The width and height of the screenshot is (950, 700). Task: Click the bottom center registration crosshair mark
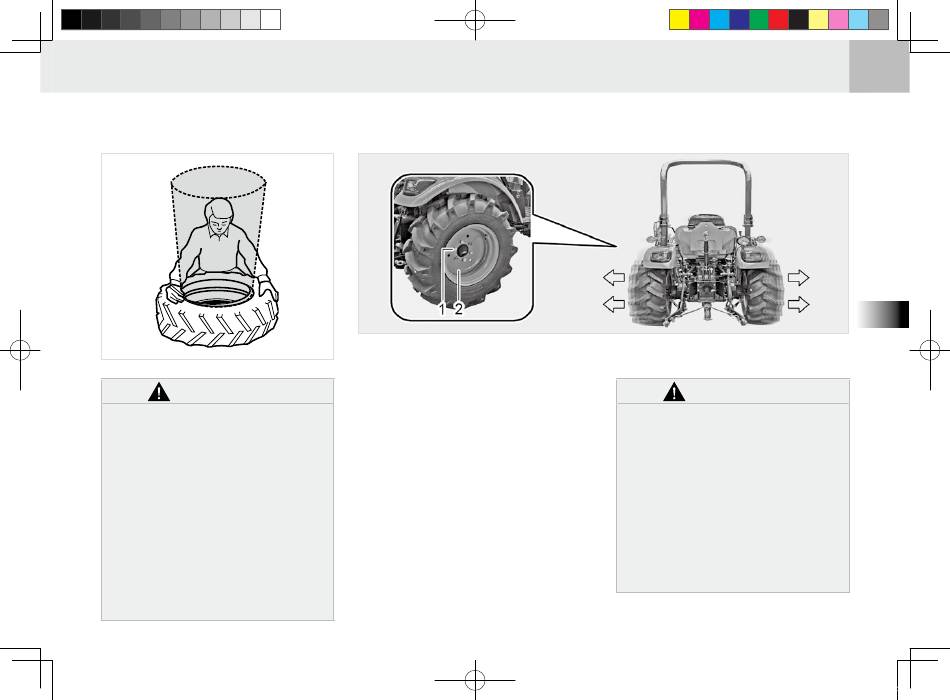475,680
